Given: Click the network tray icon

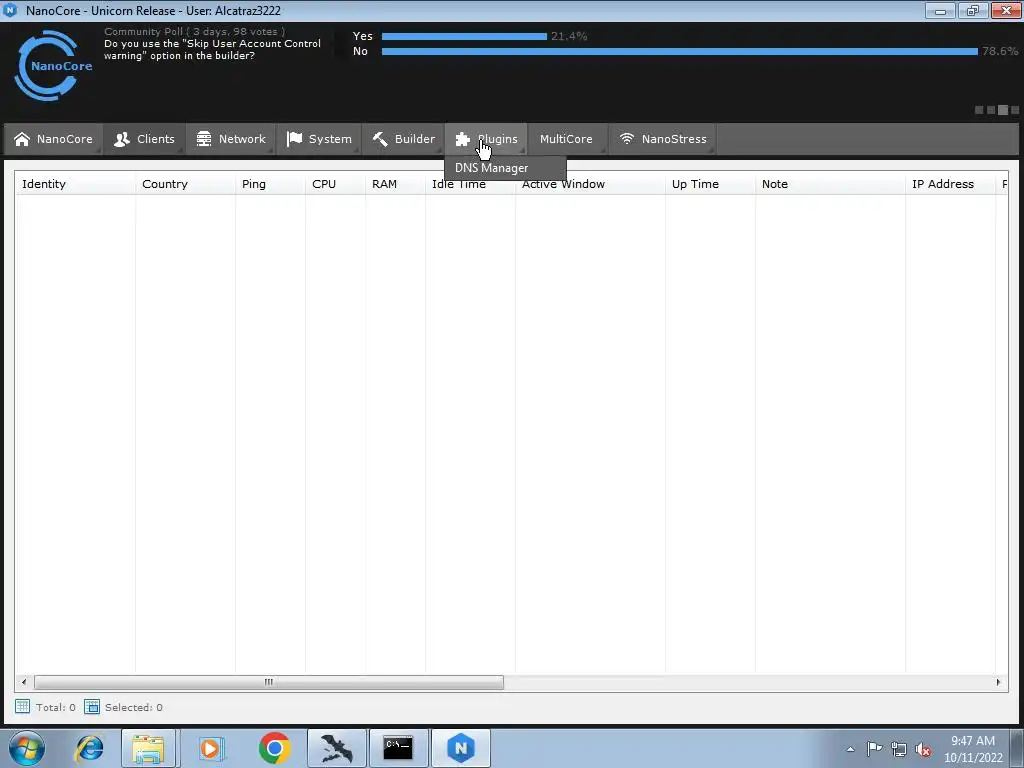Looking at the screenshot, I should click(899, 749).
